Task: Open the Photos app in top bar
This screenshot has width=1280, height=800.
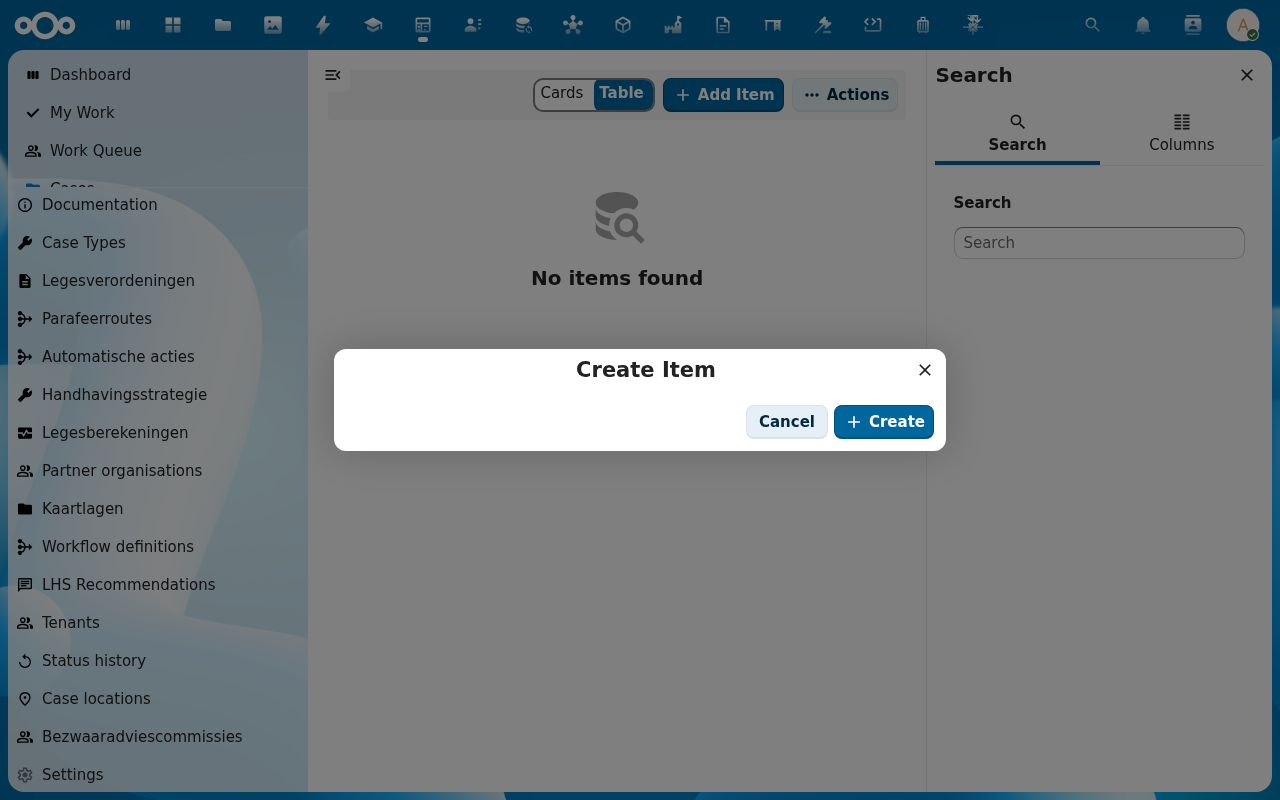Action: tap(273, 25)
